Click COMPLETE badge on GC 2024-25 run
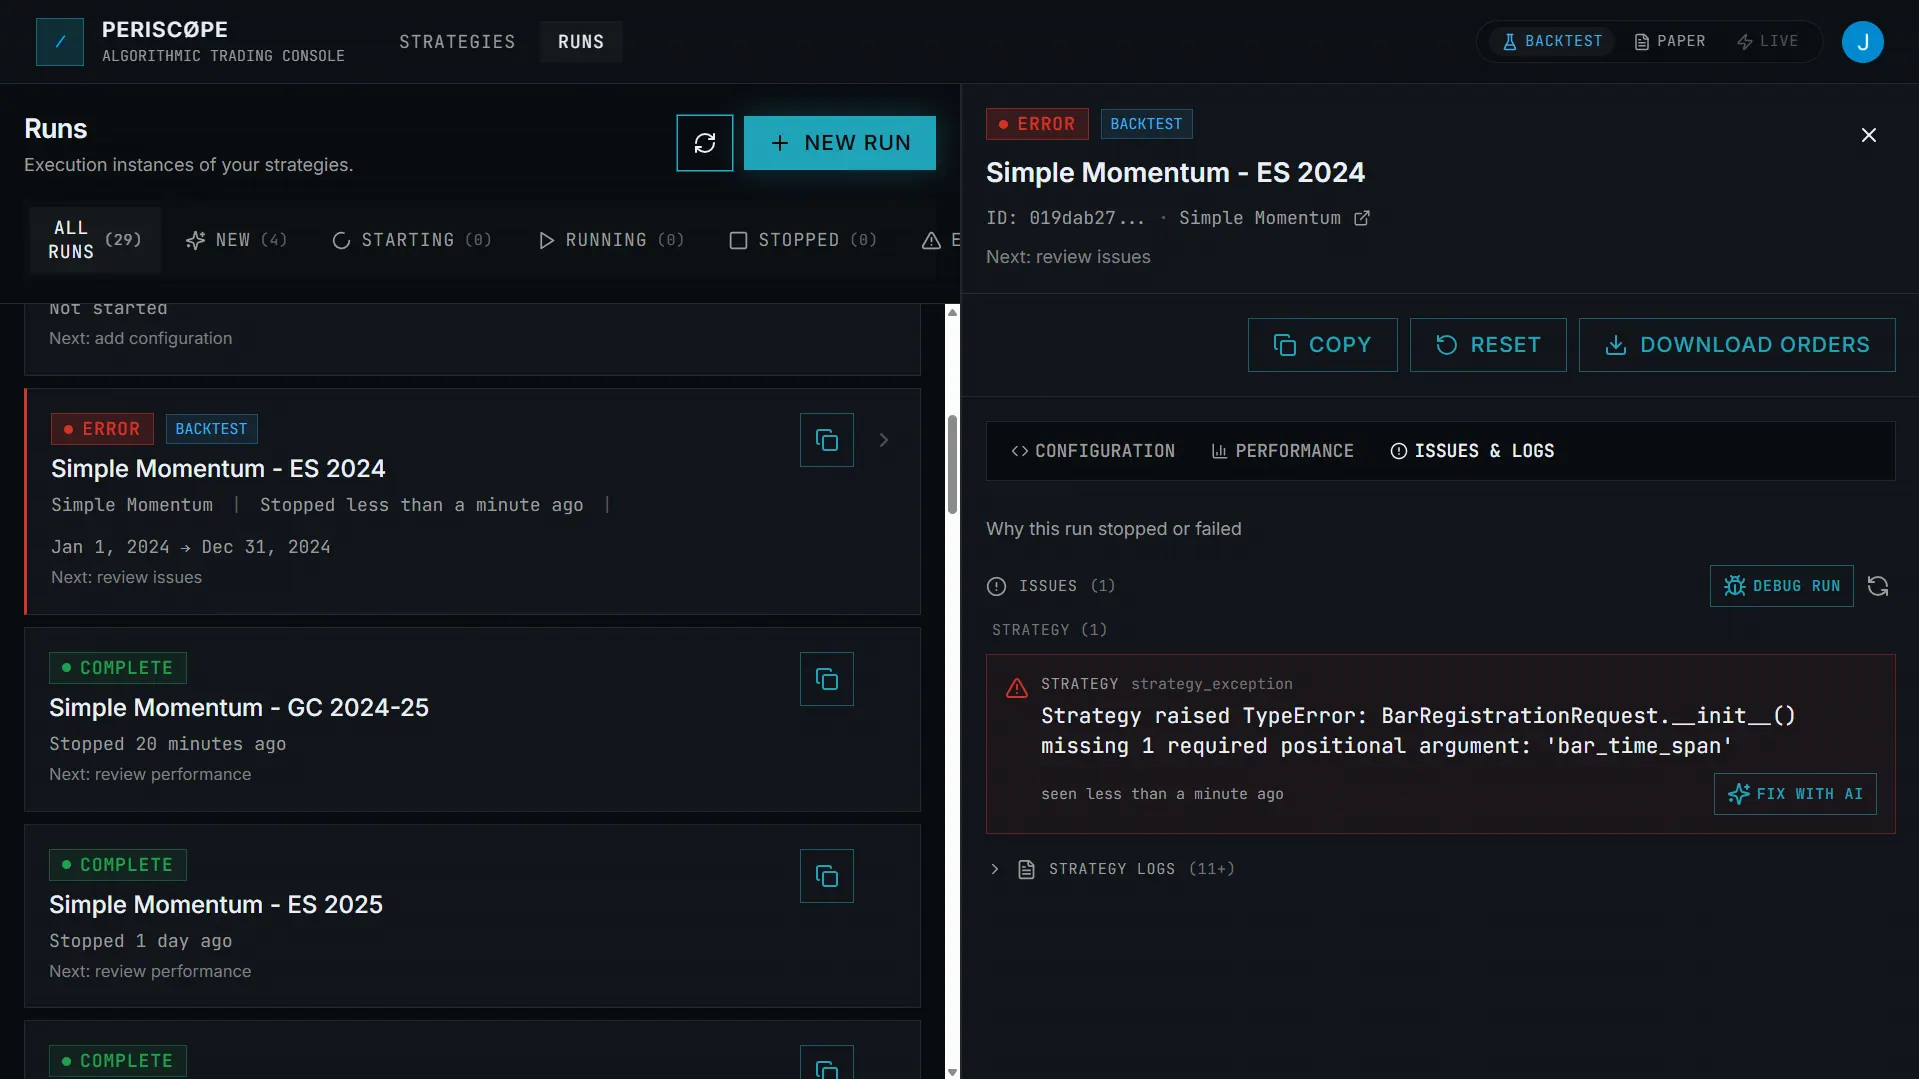Viewport: 1919px width, 1079px height. [118, 668]
